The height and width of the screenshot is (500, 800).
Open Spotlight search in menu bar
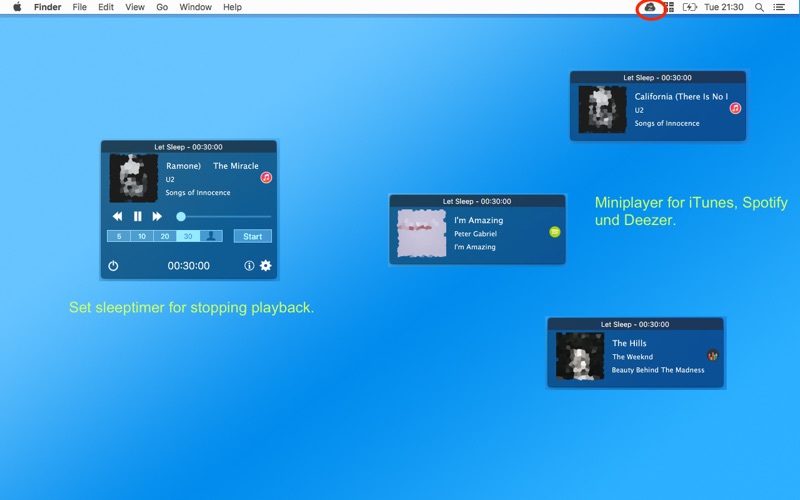point(759,7)
